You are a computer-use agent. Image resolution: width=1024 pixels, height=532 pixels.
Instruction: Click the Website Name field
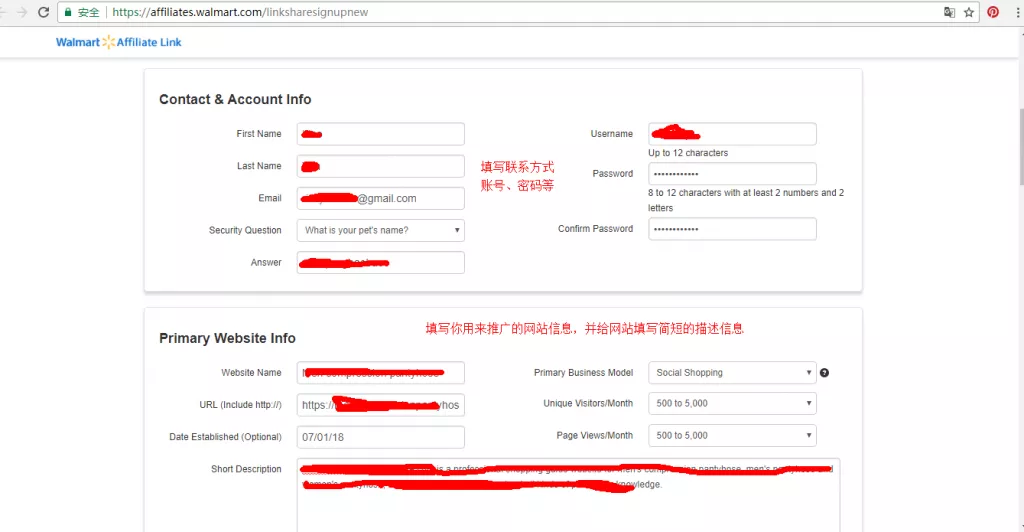point(381,373)
